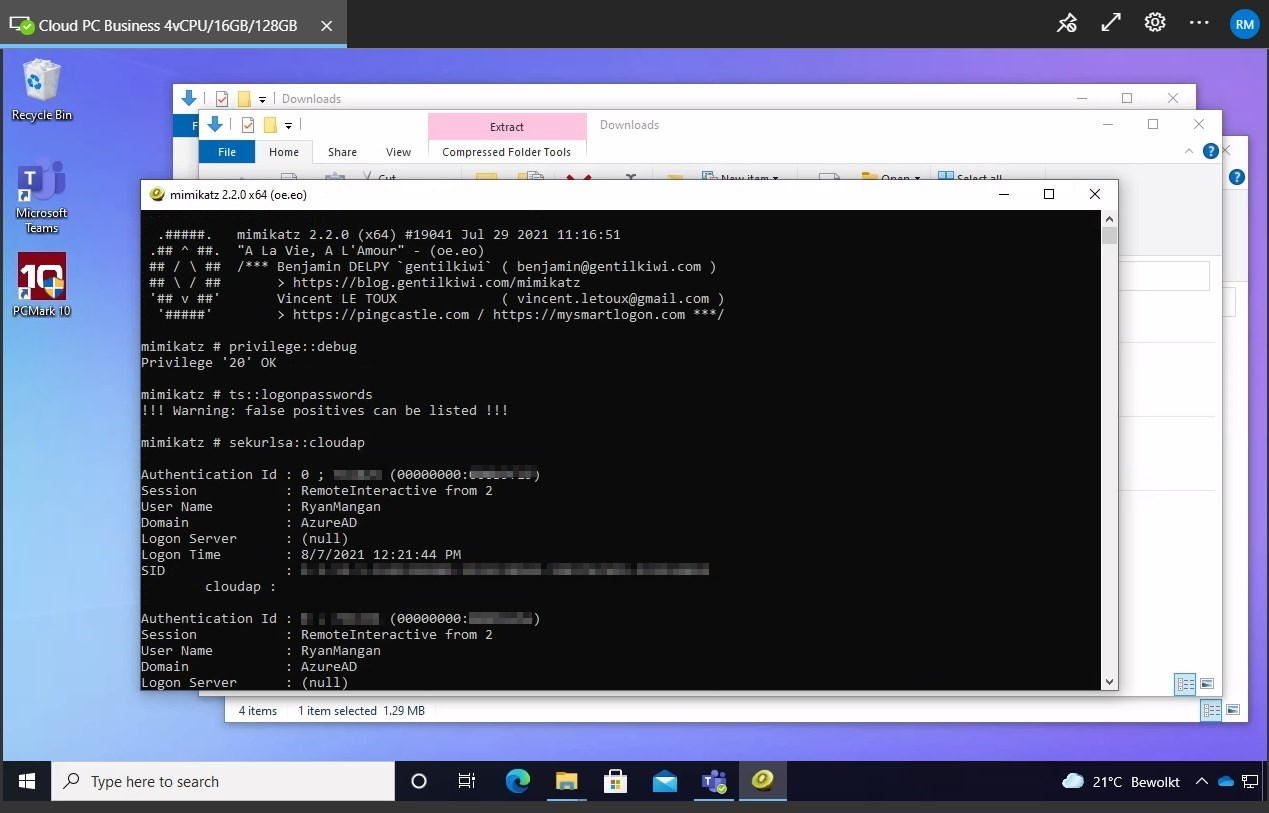Collapse the ribbon chevron in front Downloads window
This screenshot has height=813, width=1269.
[x=1189, y=152]
